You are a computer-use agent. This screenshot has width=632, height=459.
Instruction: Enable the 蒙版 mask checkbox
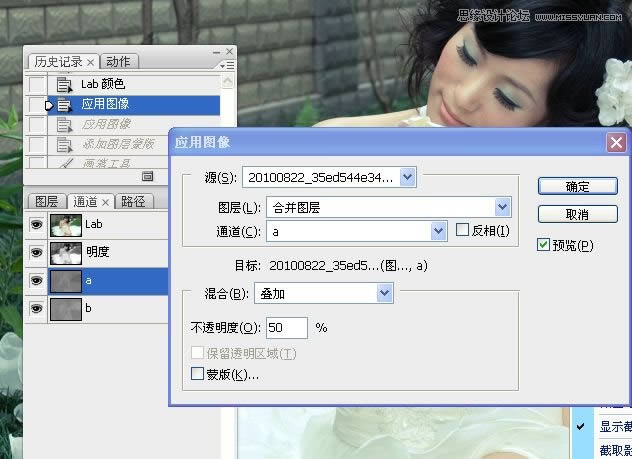tap(197, 374)
